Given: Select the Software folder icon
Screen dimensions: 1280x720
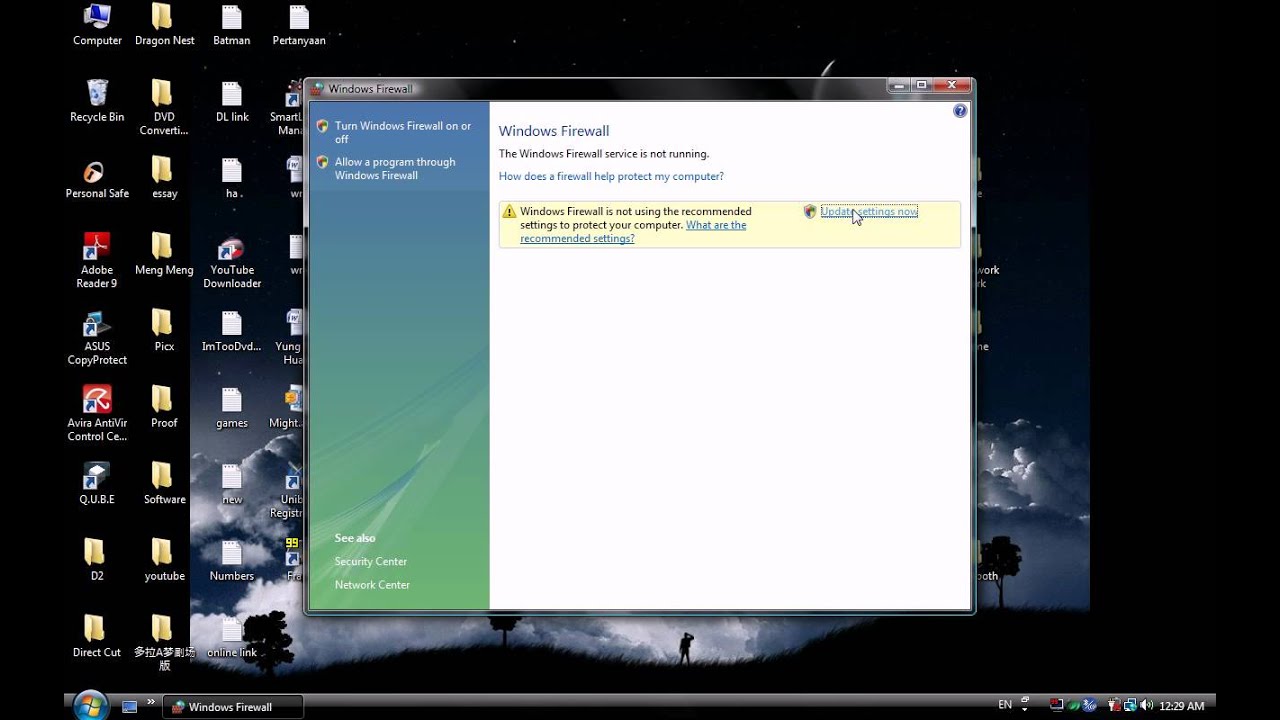Looking at the screenshot, I should 164,484.
